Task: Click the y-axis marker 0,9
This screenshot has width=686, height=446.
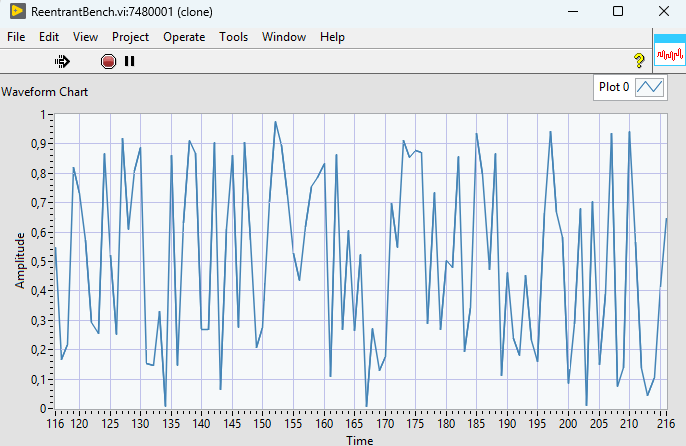Action: coord(38,144)
